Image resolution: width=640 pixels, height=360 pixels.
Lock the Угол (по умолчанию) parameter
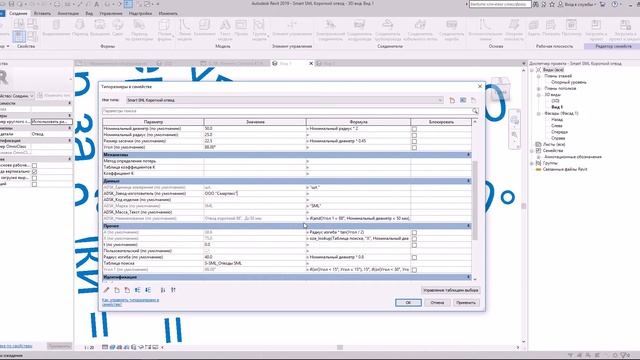coord(414,147)
